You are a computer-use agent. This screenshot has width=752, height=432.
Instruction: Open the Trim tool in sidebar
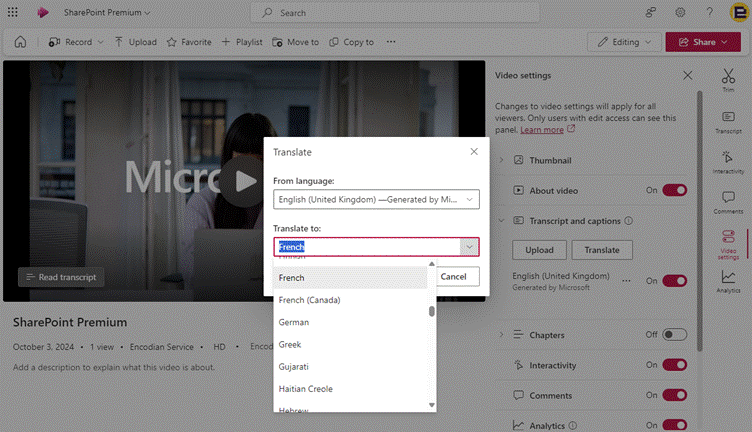point(728,77)
